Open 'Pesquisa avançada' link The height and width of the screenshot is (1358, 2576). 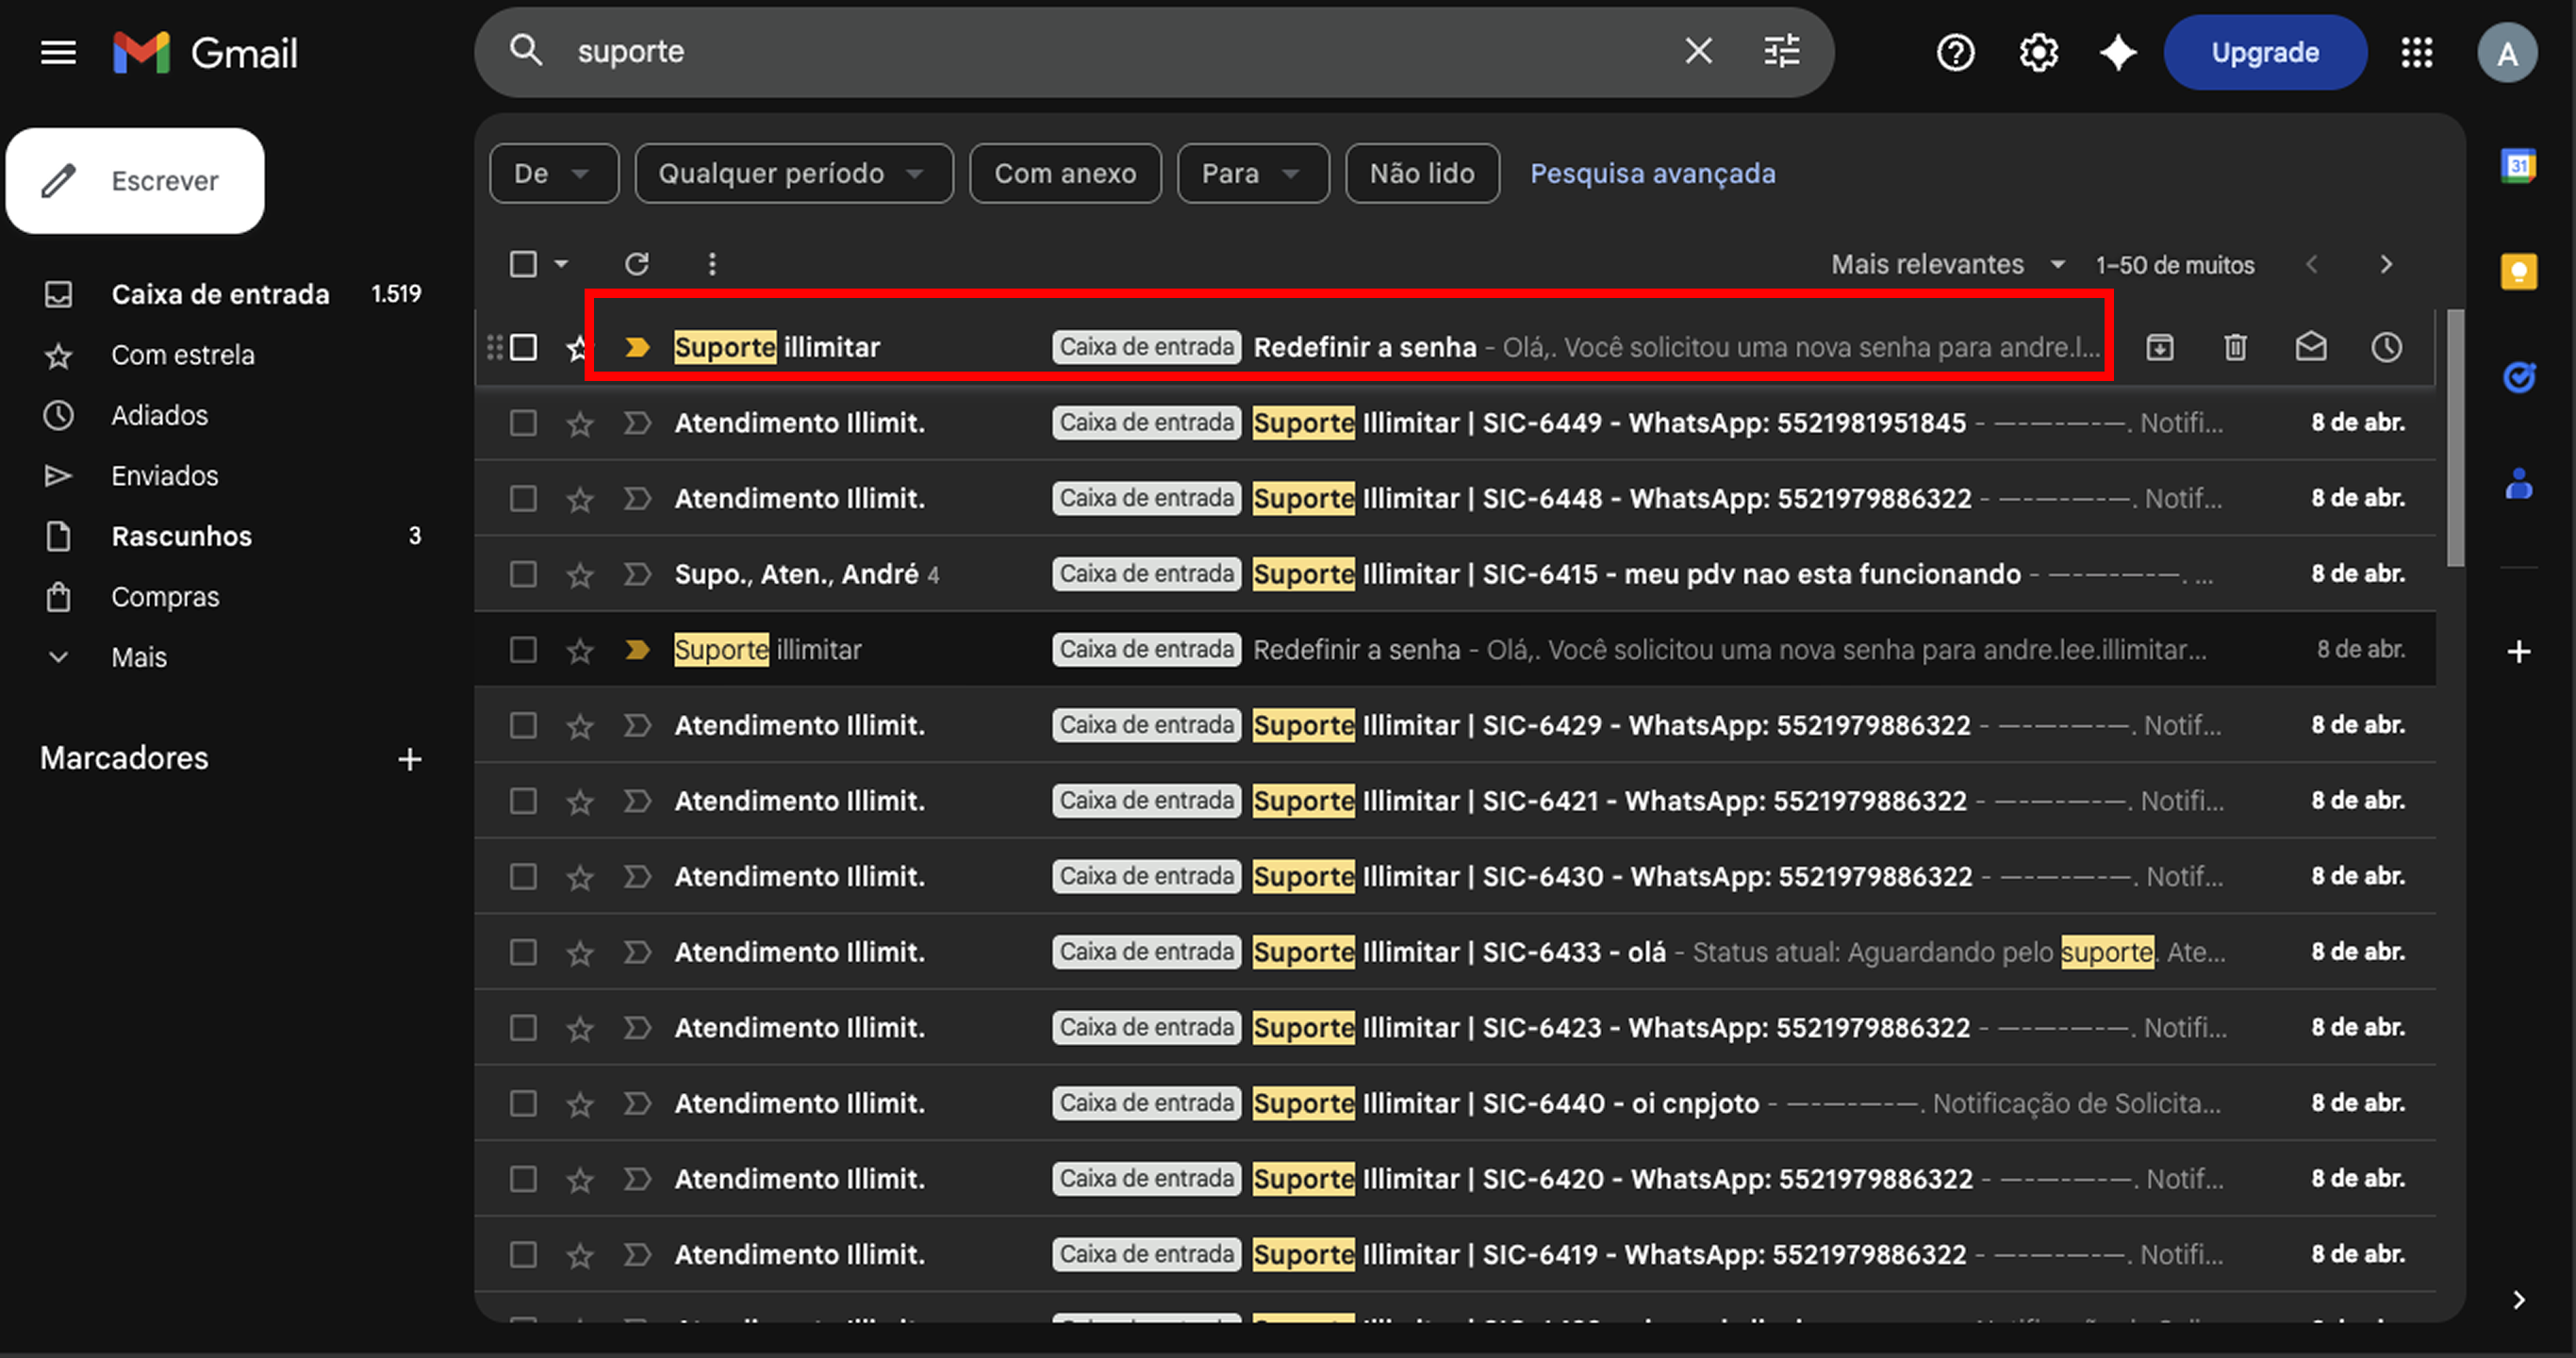pos(1652,174)
